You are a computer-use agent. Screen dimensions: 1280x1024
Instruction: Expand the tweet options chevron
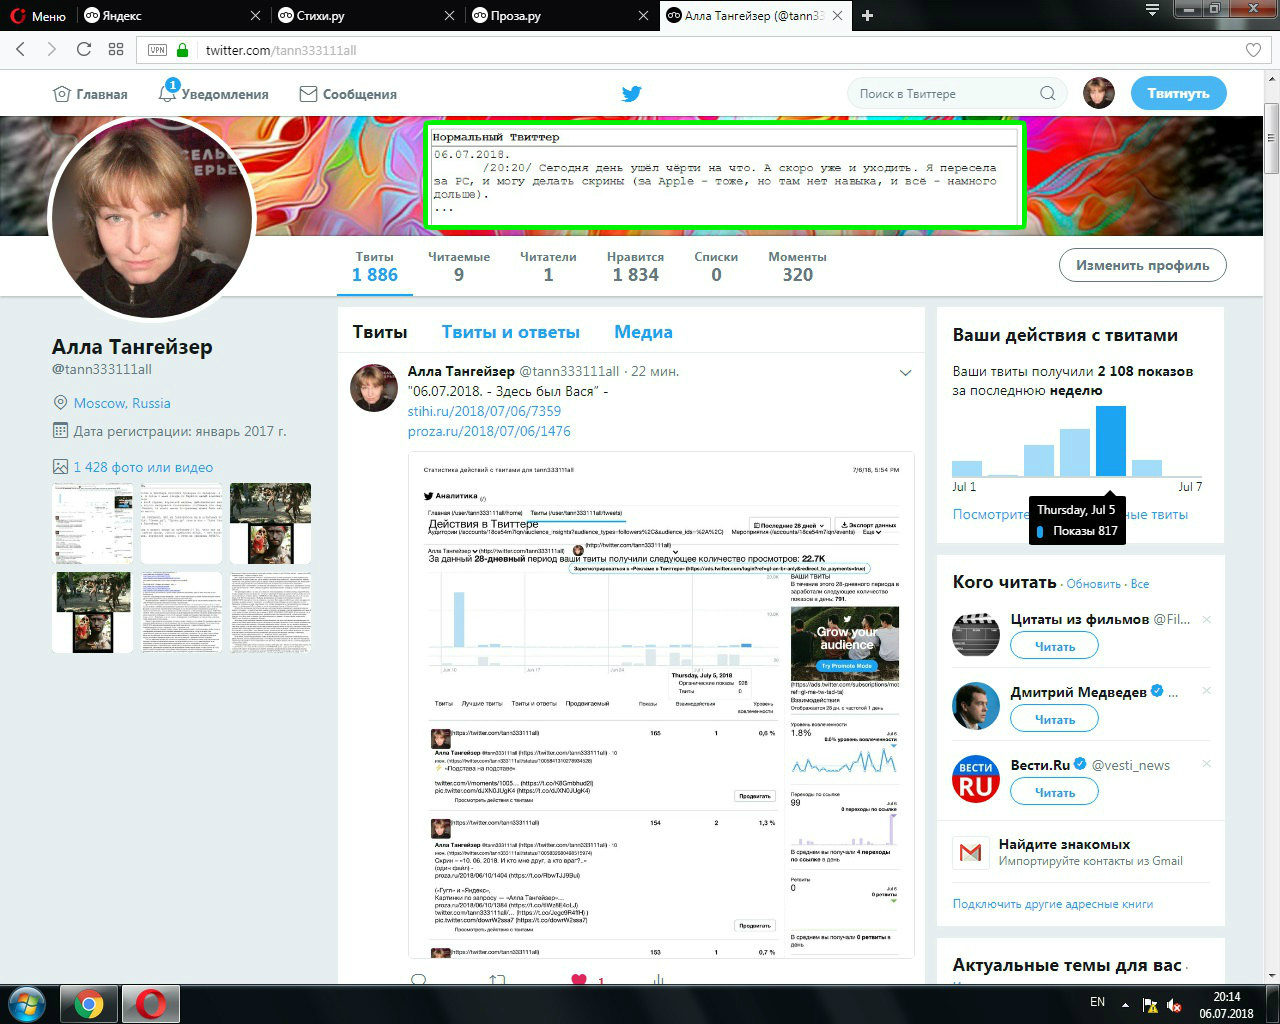click(905, 373)
